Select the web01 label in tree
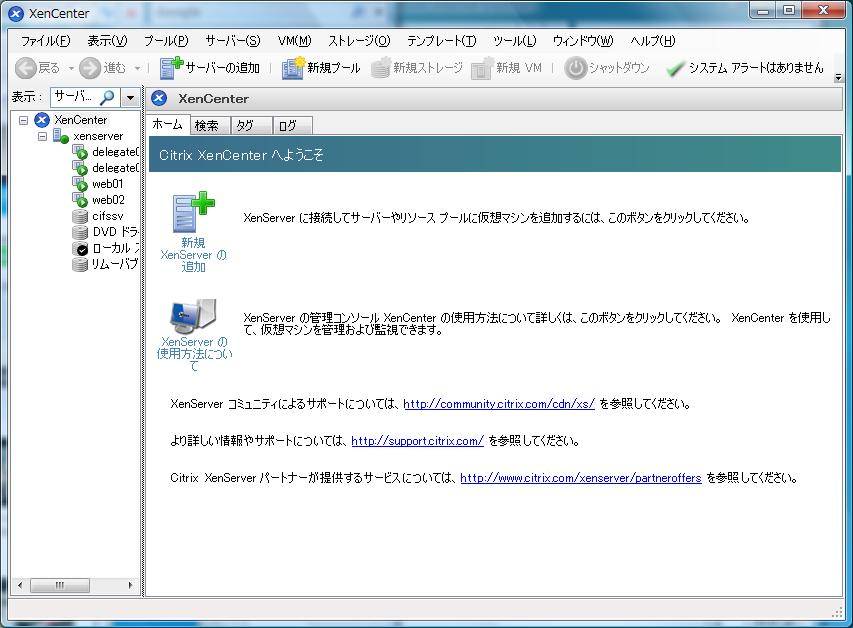 coord(108,184)
